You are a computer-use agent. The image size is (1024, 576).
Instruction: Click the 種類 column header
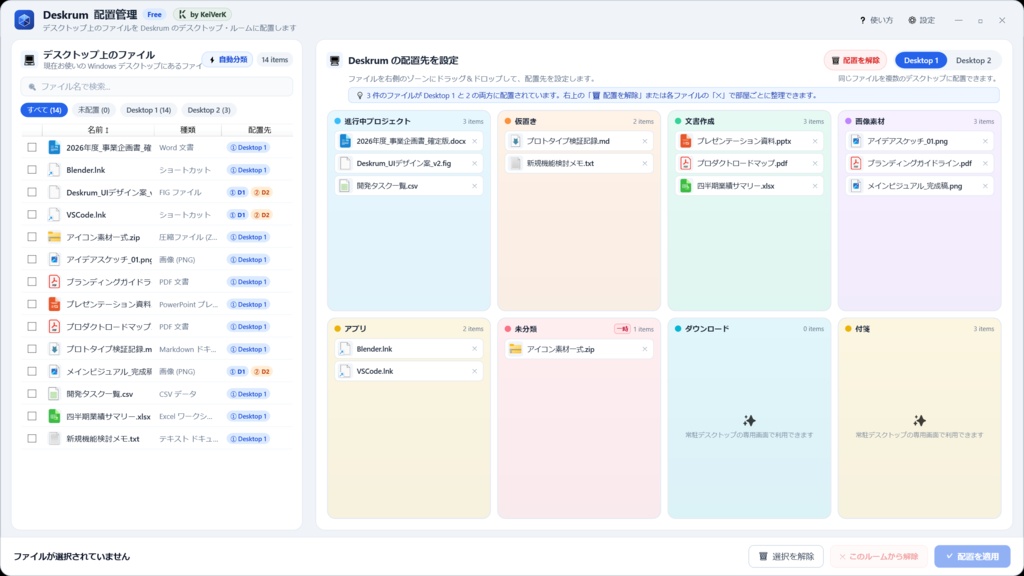pos(187,130)
